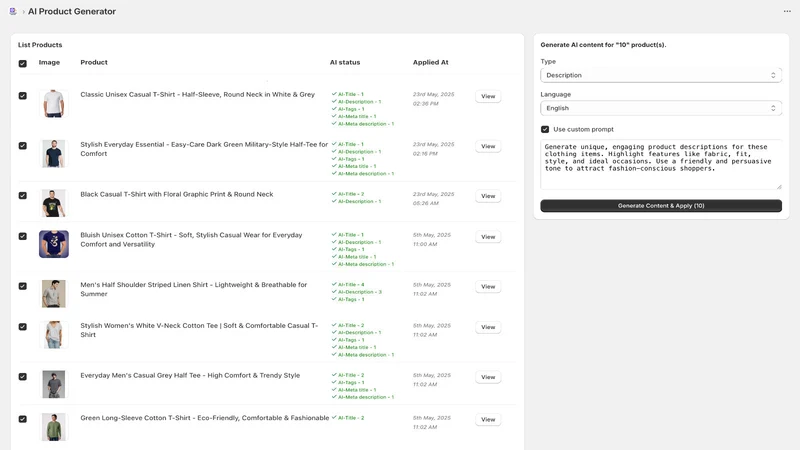This screenshot has width=800, height=450.
Task: Click the dark green tee thumbnail of Stylish Everyday
Action: click(x=54, y=154)
